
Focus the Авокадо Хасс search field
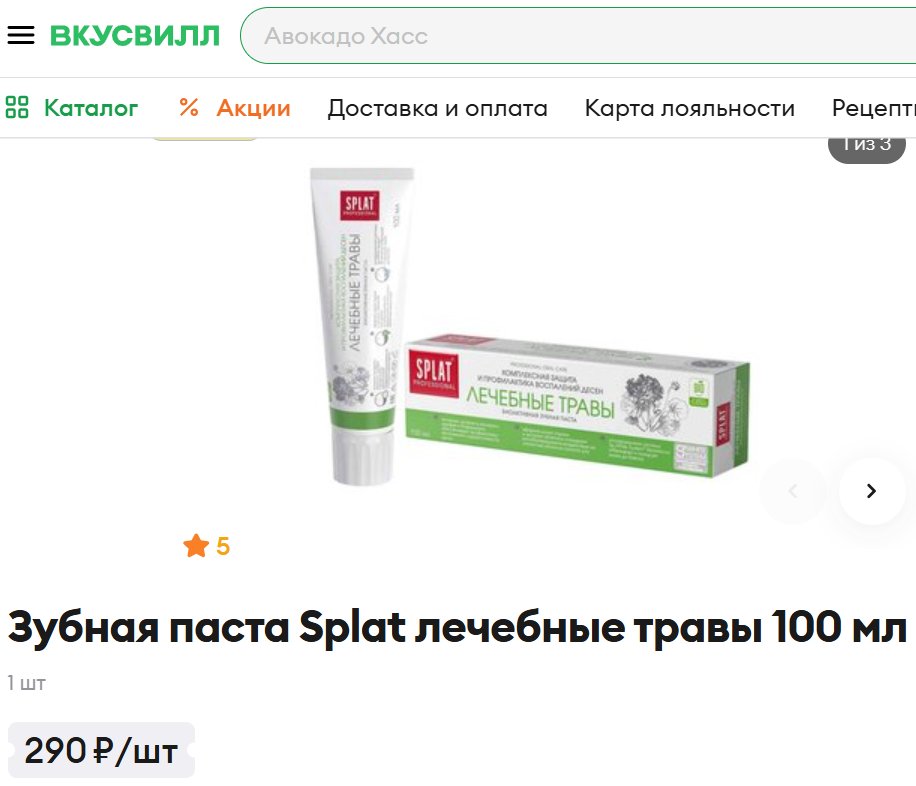[x=578, y=36]
